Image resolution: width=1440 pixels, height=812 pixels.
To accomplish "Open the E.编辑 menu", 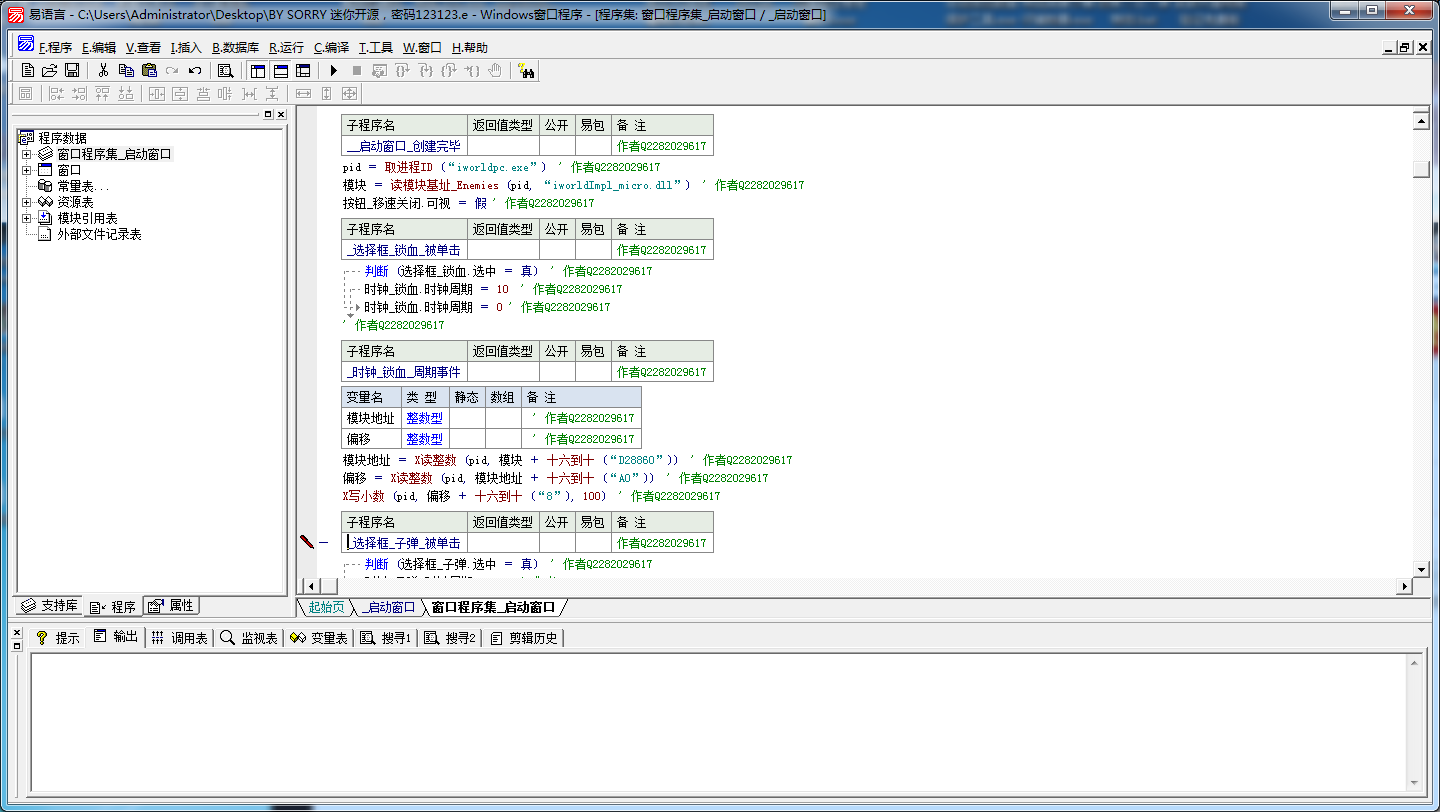I will click(x=99, y=47).
